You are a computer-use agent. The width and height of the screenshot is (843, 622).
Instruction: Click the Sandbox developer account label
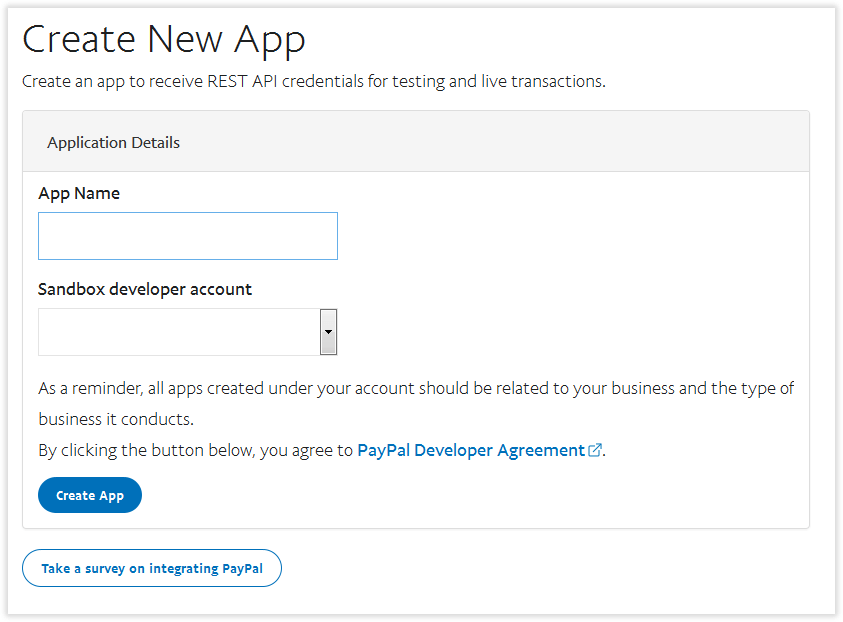145,289
